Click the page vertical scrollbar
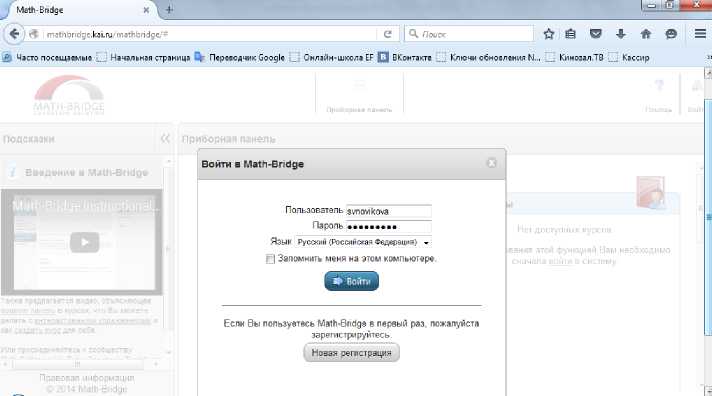Image resolution: width=712 pixels, height=396 pixels. pyautogui.click(x=708, y=218)
